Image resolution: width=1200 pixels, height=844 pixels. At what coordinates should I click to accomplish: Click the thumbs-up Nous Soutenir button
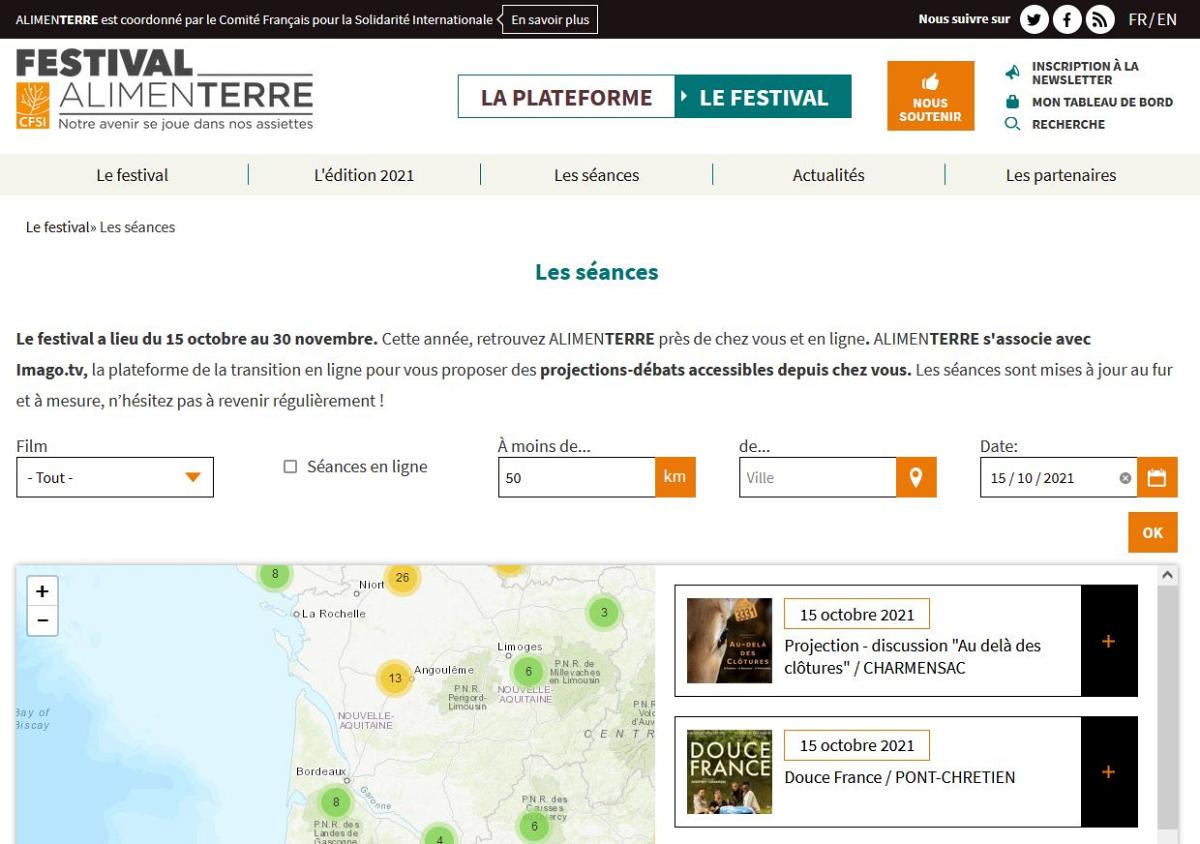pos(930,96)
